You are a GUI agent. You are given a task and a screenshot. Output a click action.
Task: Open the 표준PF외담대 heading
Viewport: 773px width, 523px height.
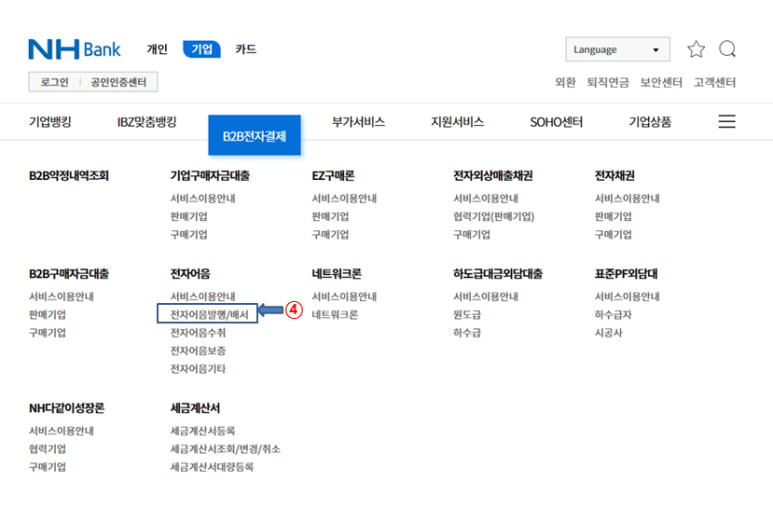pos(626,274)
